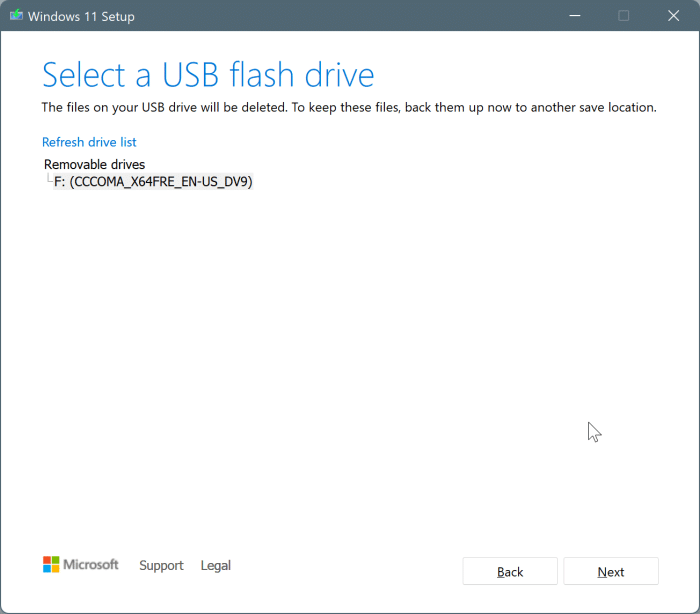The image size is (700, 614).
Task: Click the Refresh drive list link
Action: click(x=89, y=142)
